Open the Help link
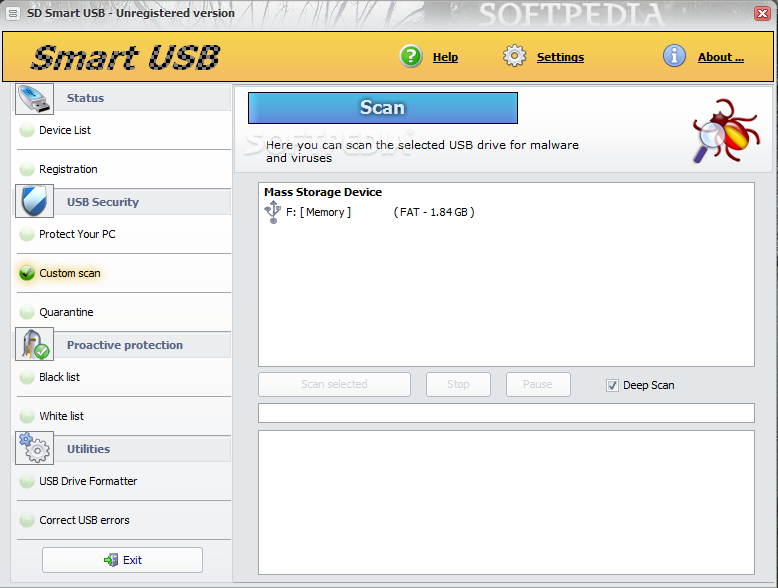The width and height of the screenshot is (778, 588). coord(445,57)
